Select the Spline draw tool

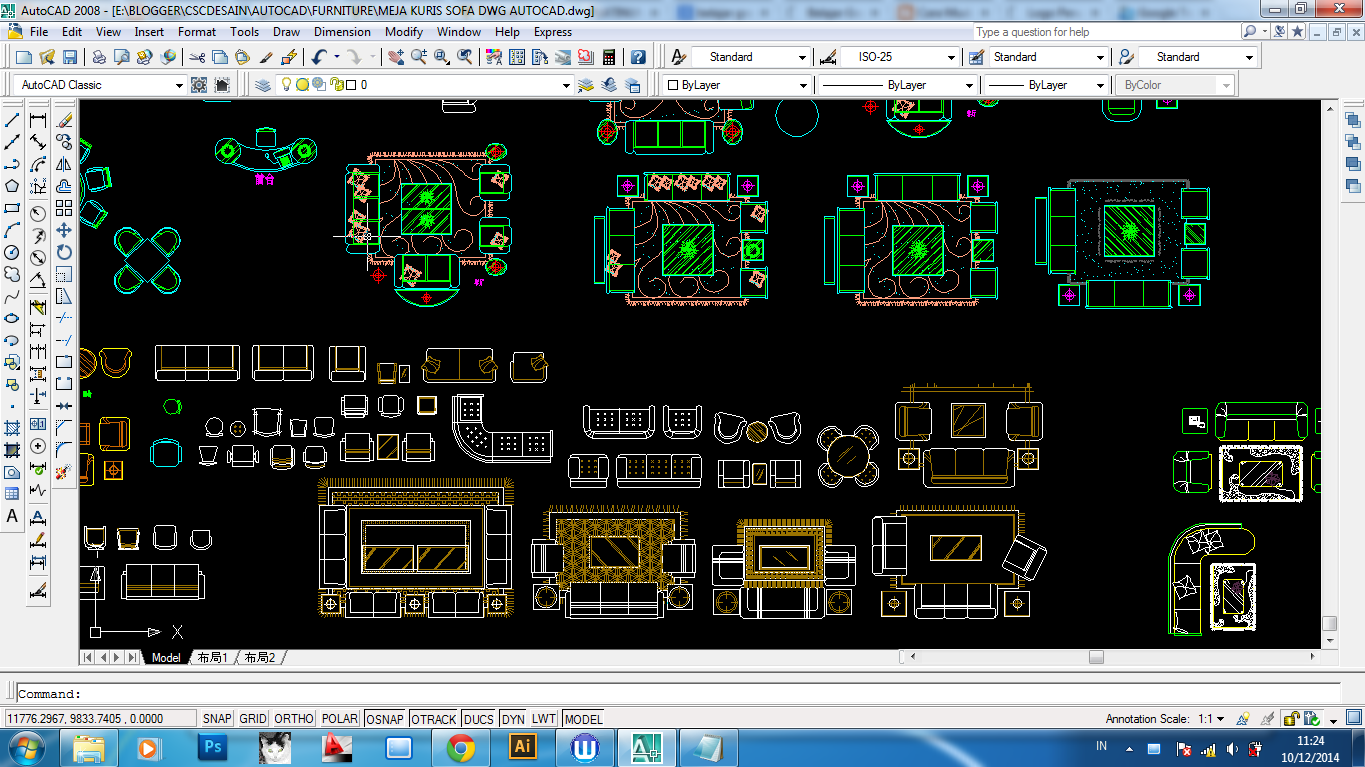pos(12,296)
